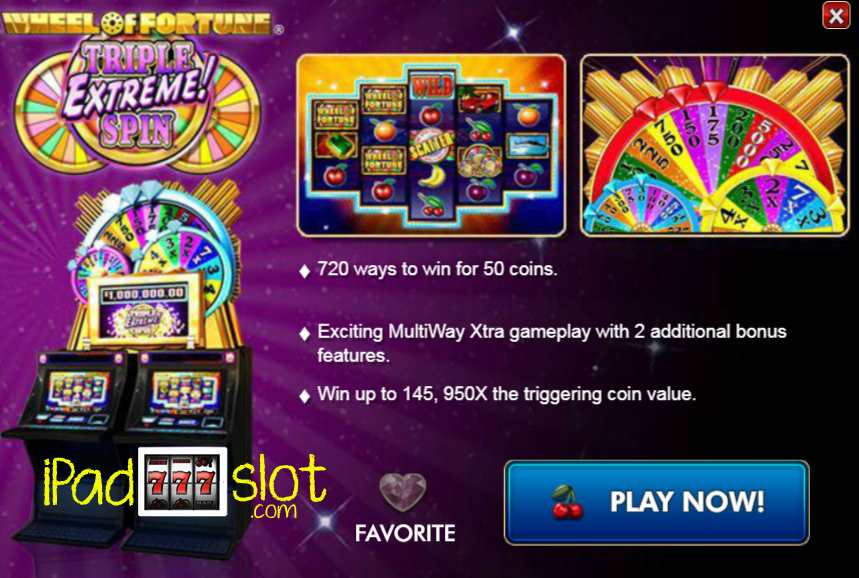Open the bonus wheel preview thumbnail
Image resolution: width=859 pixels, height=578 pixels.
(x=714, y=145)
